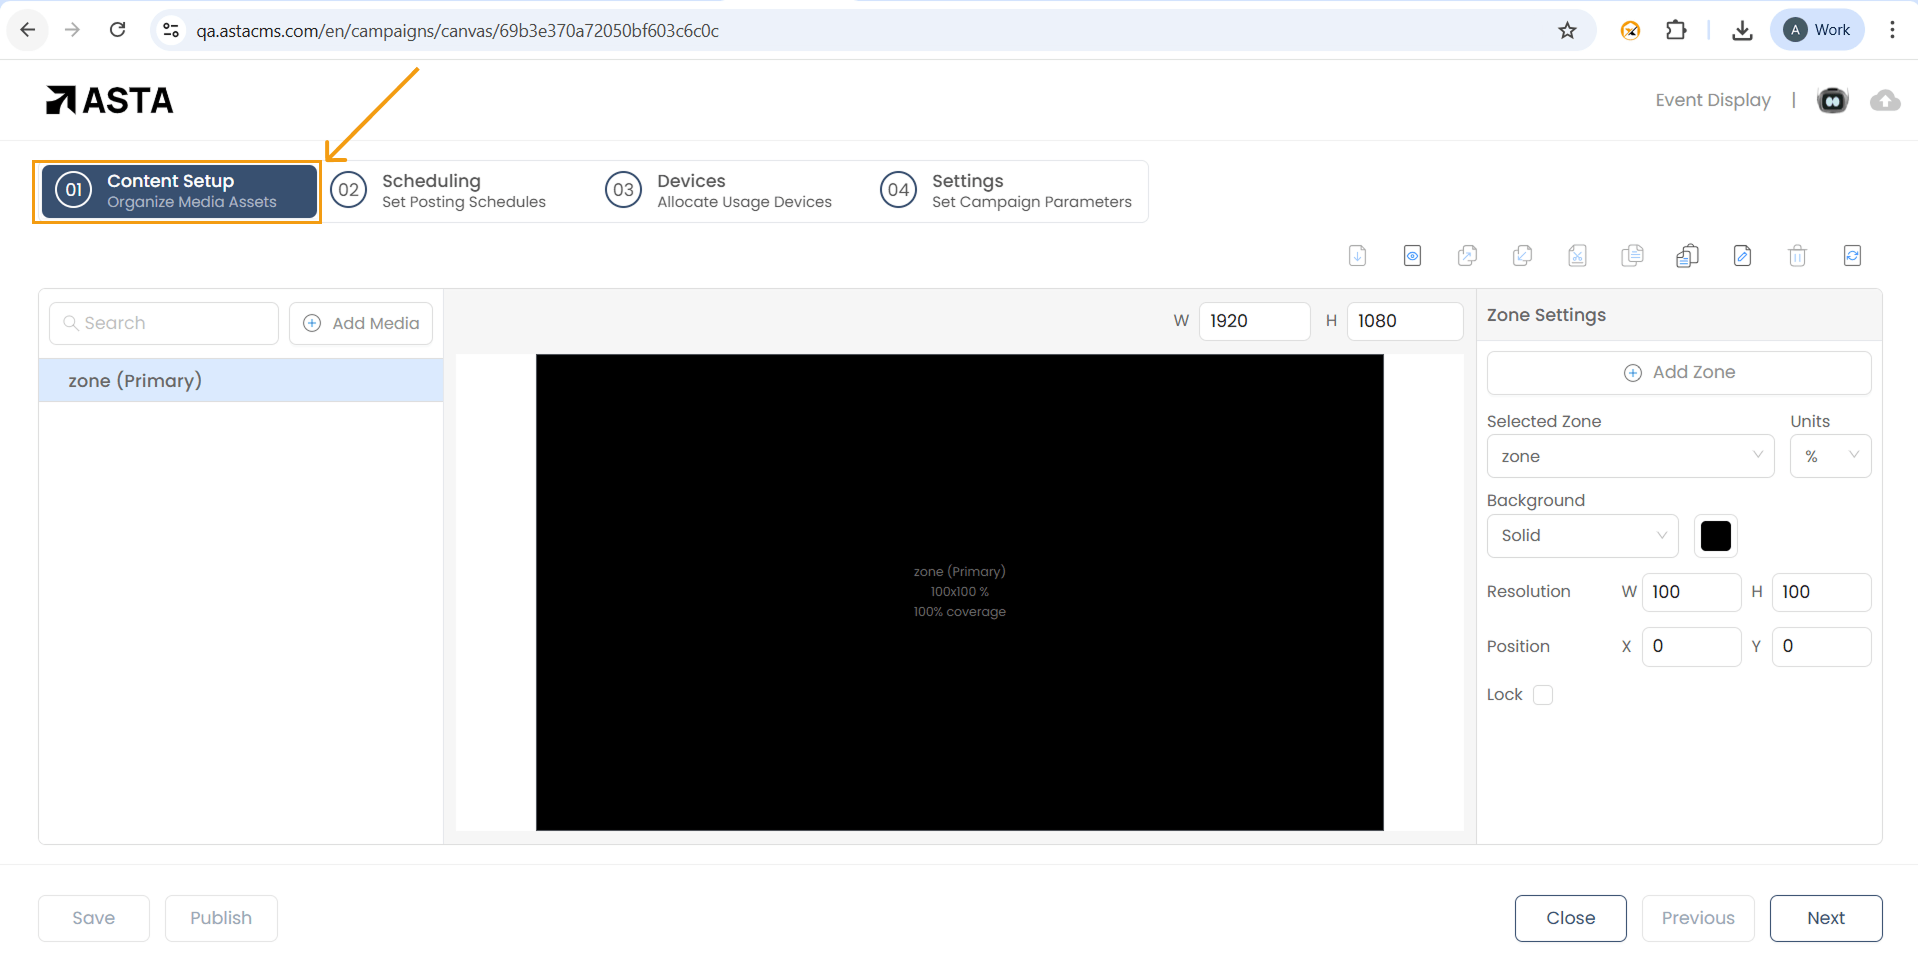Click the cut scissors icon
This screenshot has height=971, width=1918.
click(1577, 256)
